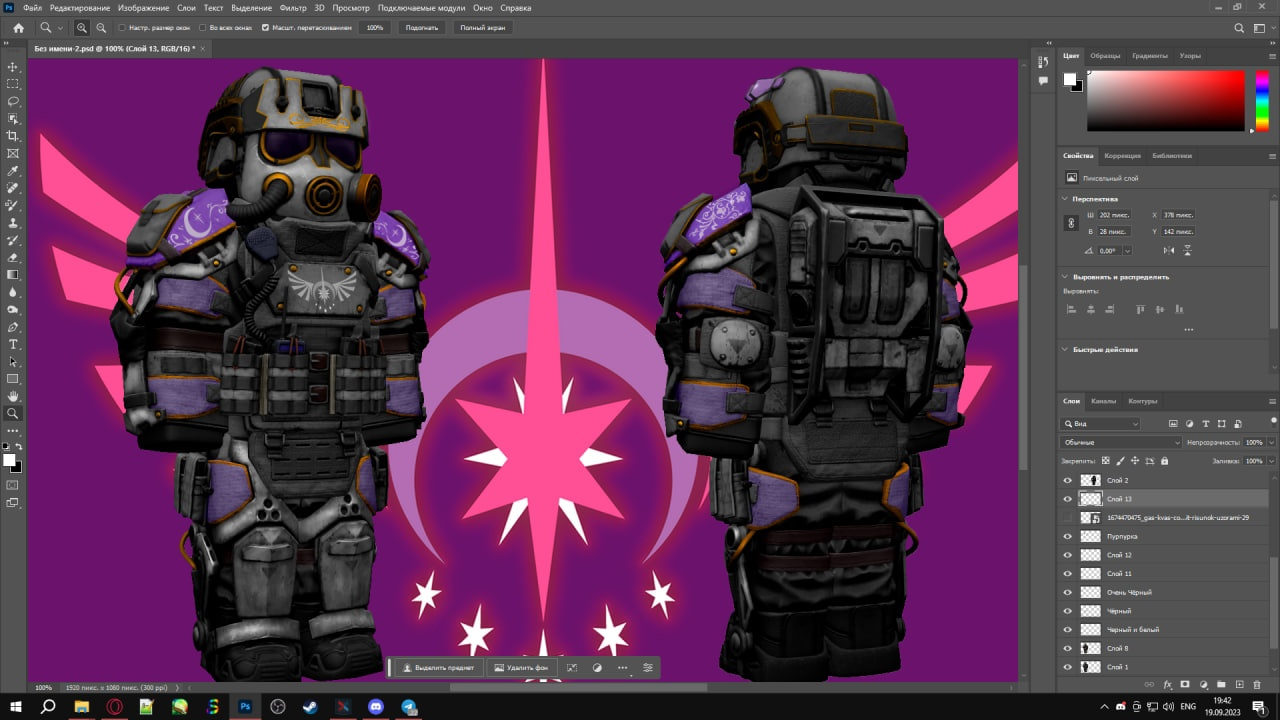The image size is (1280, 720).
Task: Select the Spot Healing Brush tool
Action: [x=13, y=188]
